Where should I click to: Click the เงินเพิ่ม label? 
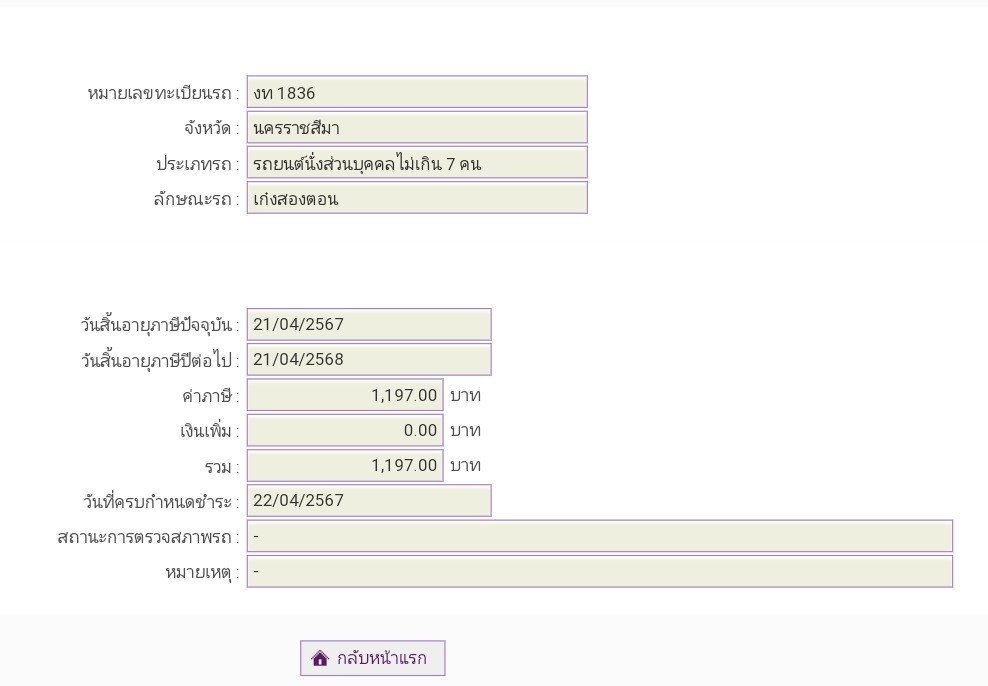[210, 432]
